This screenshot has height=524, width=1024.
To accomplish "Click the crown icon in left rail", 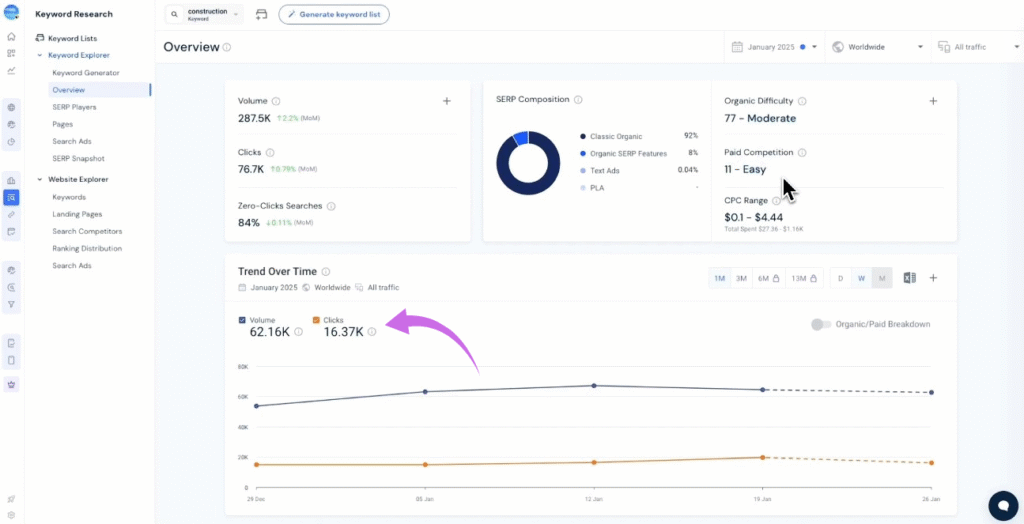I will pyautogui.click(x=11, y=383).
